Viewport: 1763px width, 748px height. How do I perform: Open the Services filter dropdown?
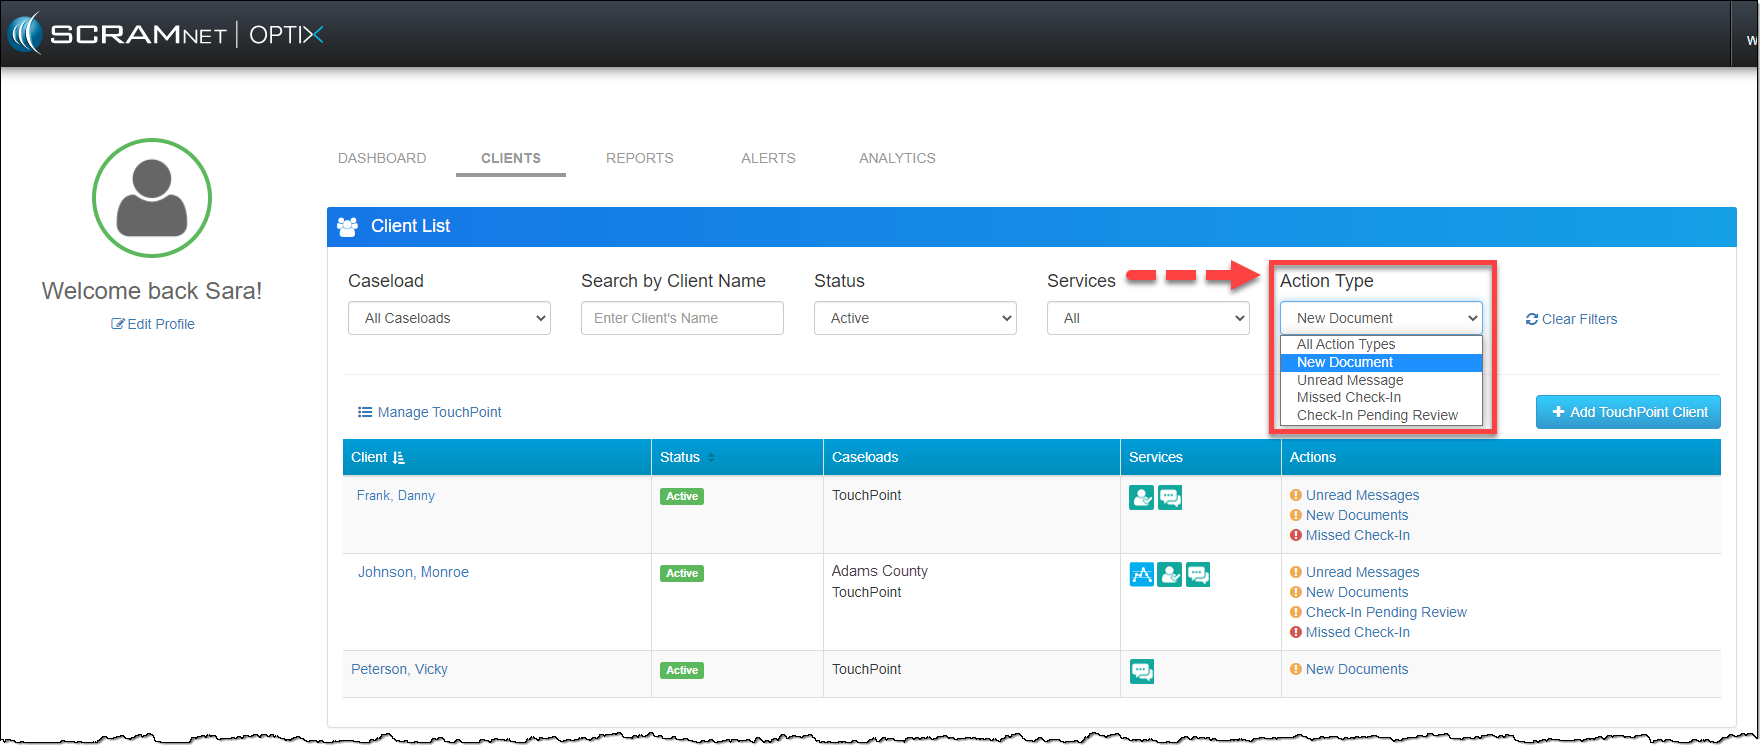point(1148,318)
